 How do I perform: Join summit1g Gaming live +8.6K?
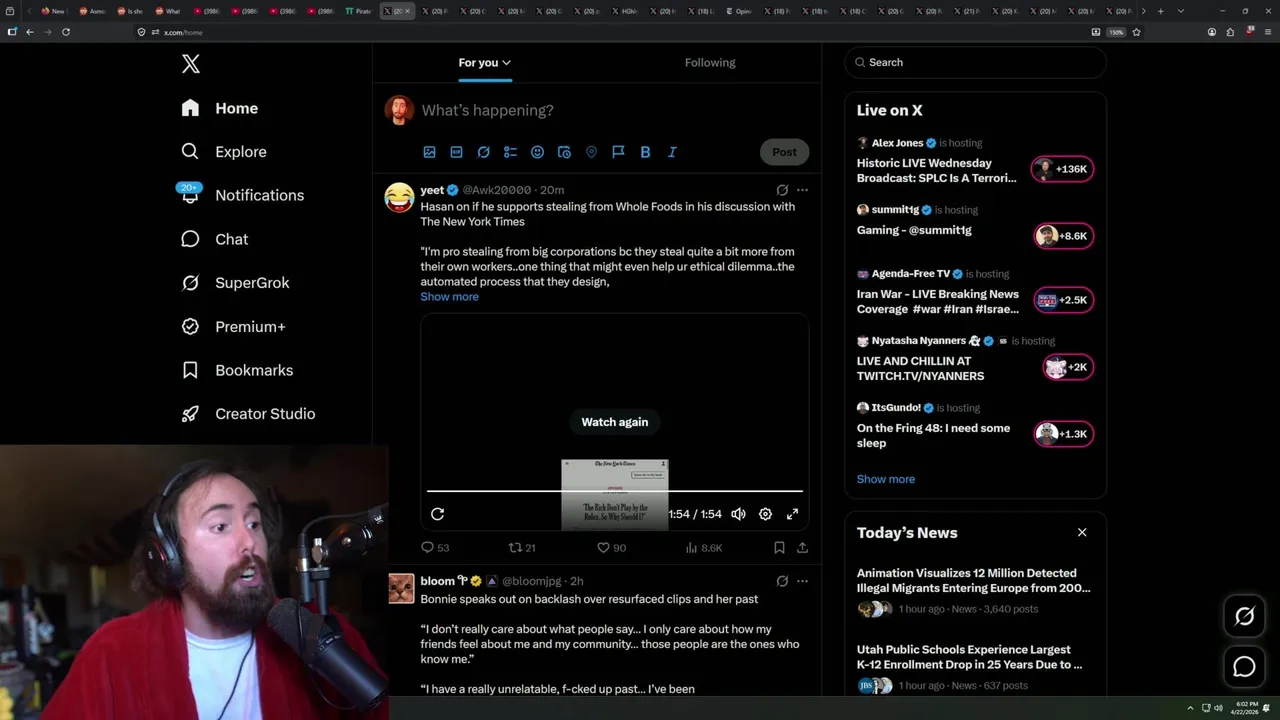point(1063,236)
